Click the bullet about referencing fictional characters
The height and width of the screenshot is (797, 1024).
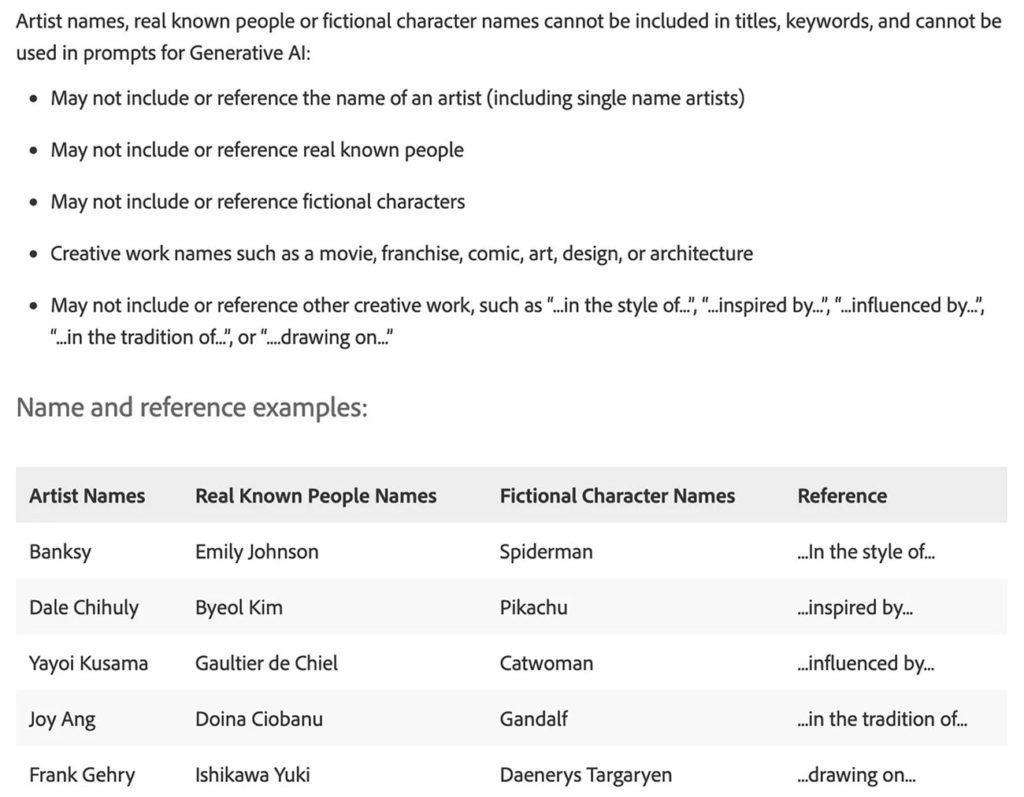click(257, 202)
